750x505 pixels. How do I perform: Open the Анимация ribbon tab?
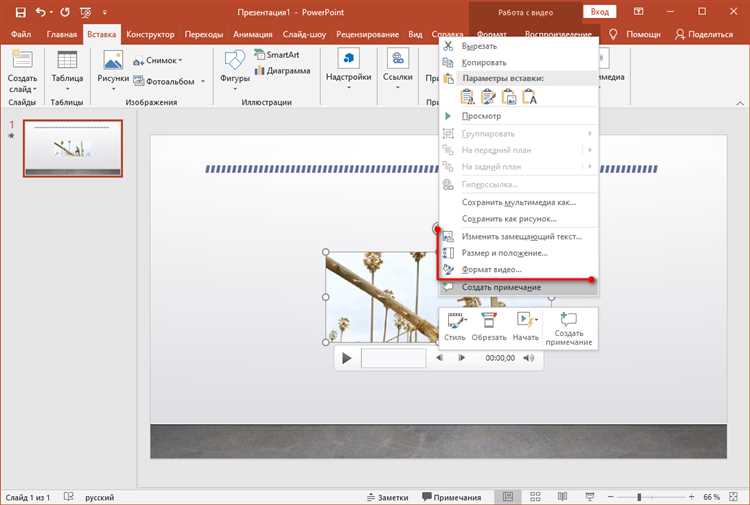pos(252,34)
